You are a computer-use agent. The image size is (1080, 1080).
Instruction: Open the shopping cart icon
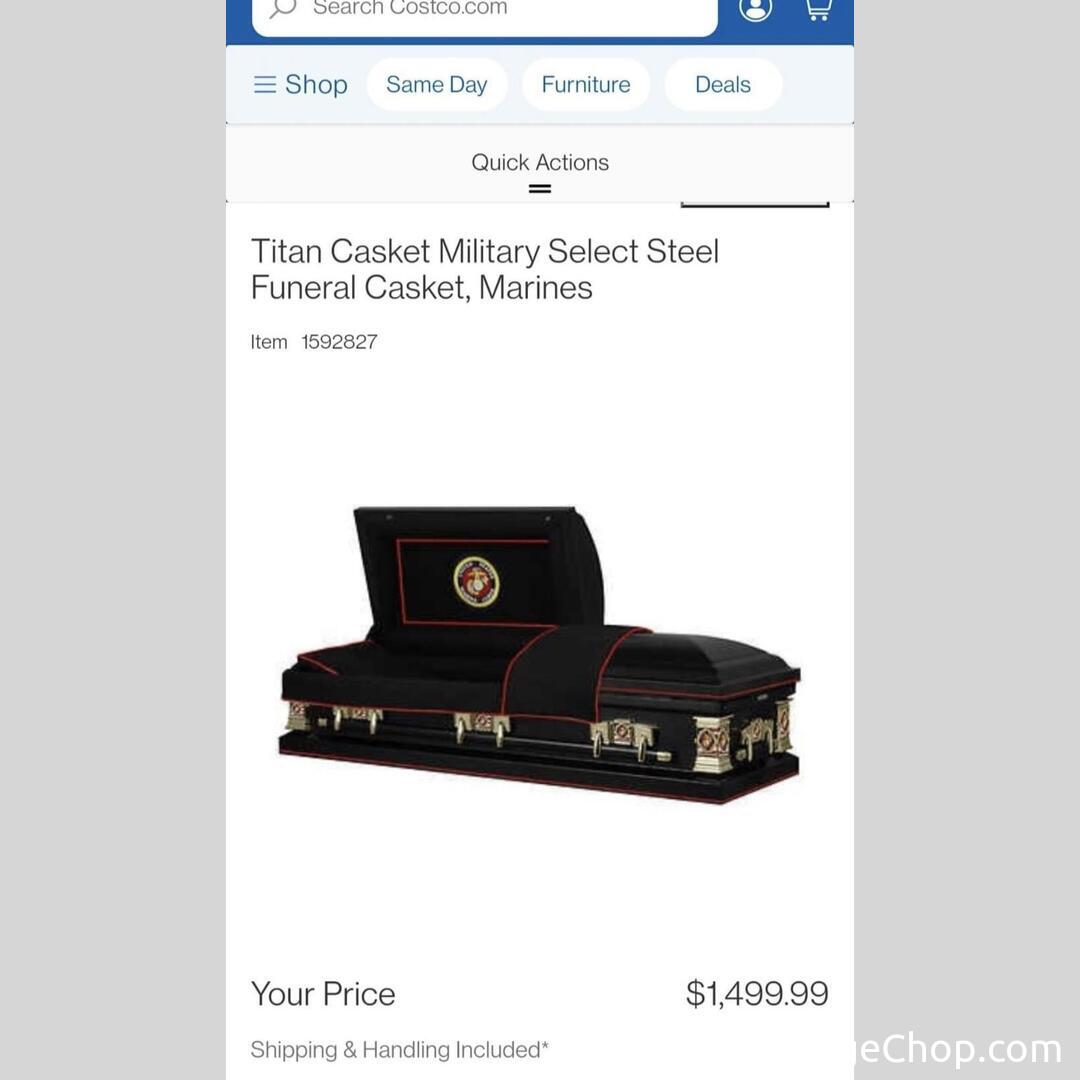click(818, 8)
